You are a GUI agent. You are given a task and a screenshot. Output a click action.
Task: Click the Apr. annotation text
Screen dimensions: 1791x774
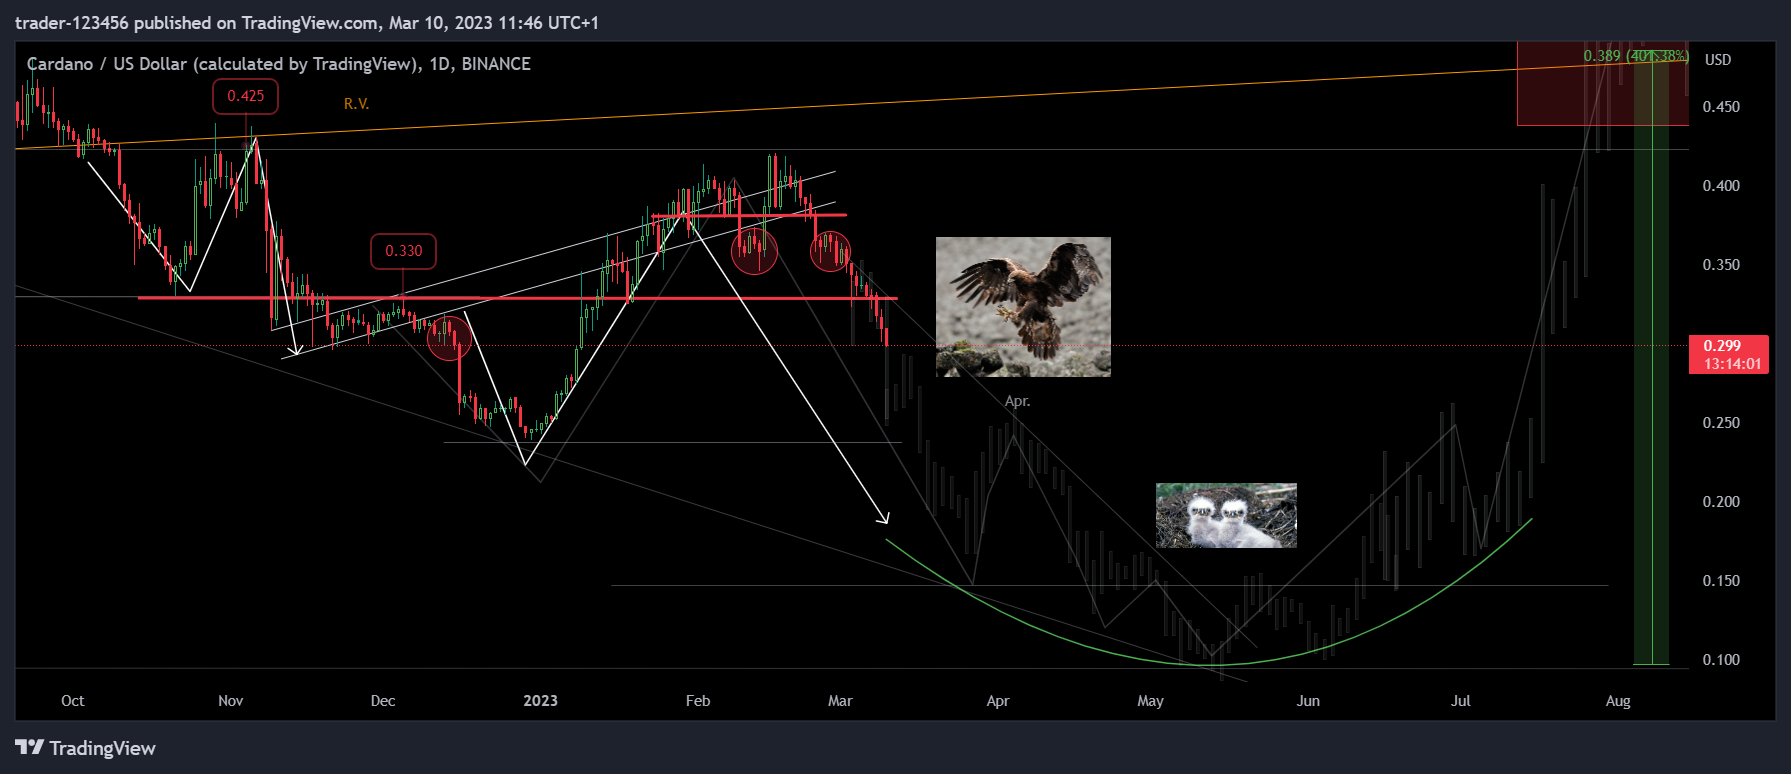pyautogui.click(x=1017, y=401)
